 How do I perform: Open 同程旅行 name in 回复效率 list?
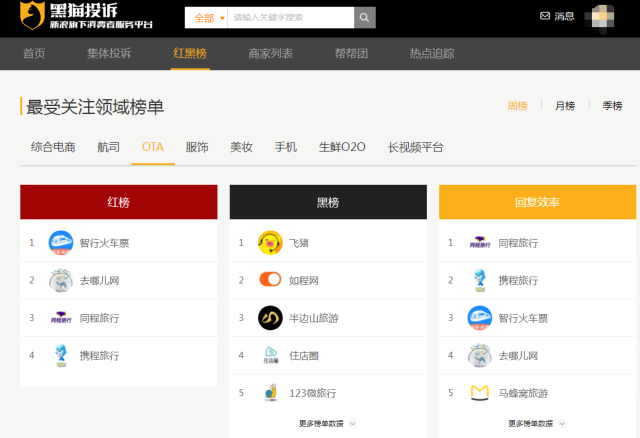(x=518, y=243)
